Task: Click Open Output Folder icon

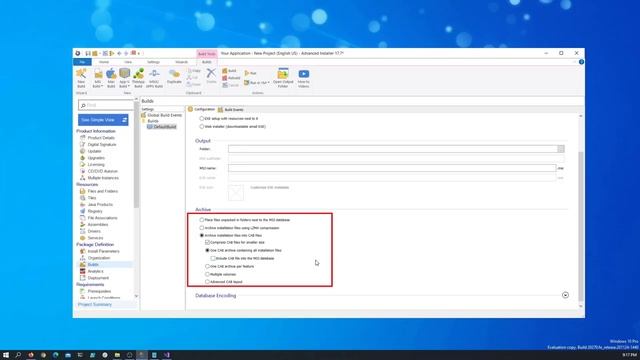Action: [283, 78]
